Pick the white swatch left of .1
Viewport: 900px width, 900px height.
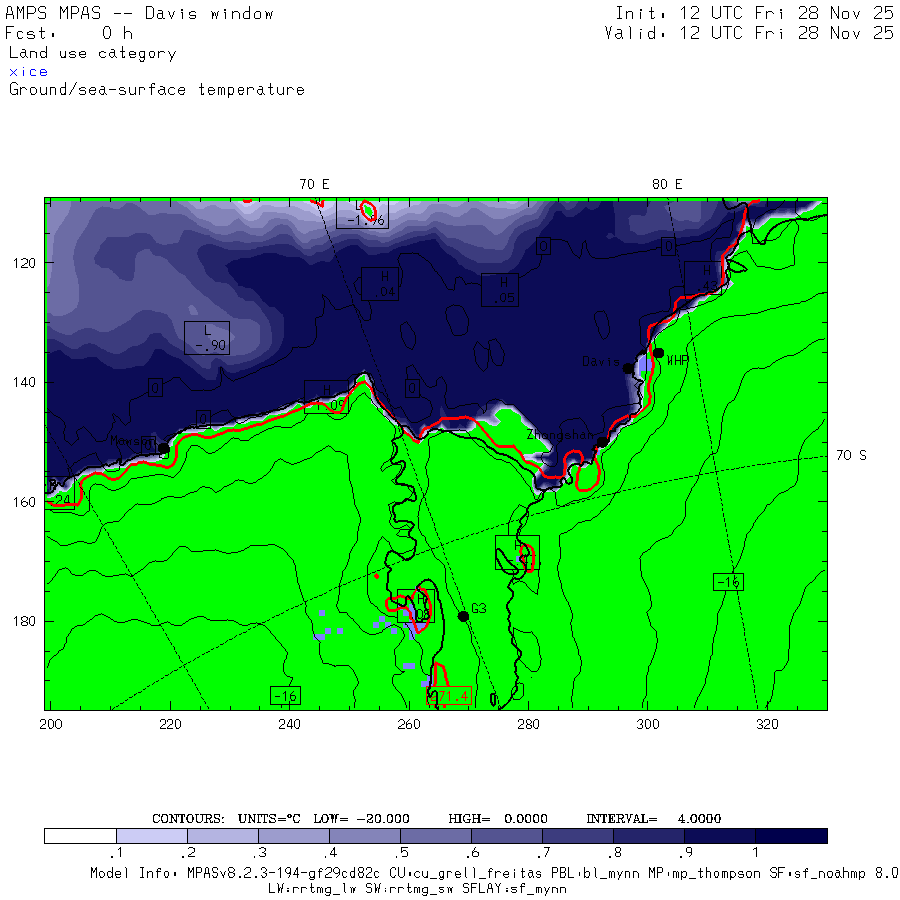click(80, 836)
